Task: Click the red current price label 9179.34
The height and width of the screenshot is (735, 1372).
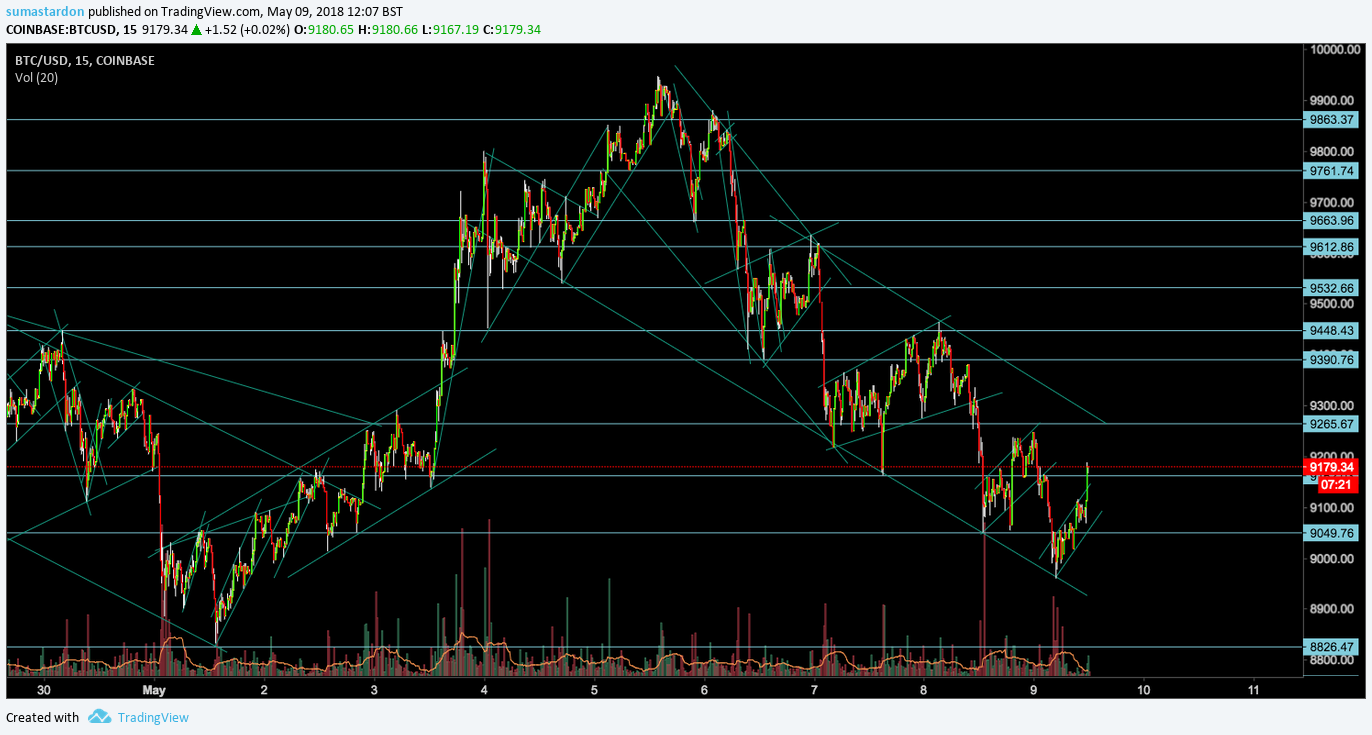Action: [x=1332, y=467]
